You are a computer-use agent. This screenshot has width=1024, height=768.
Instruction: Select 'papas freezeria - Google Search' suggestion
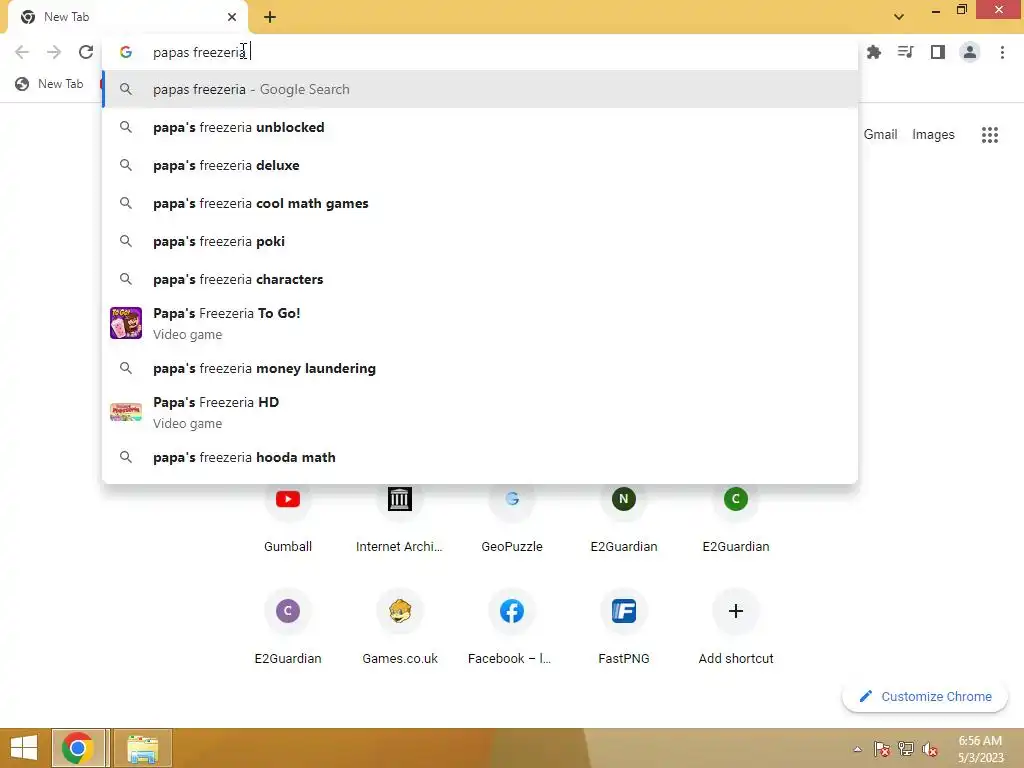point(480,89)
